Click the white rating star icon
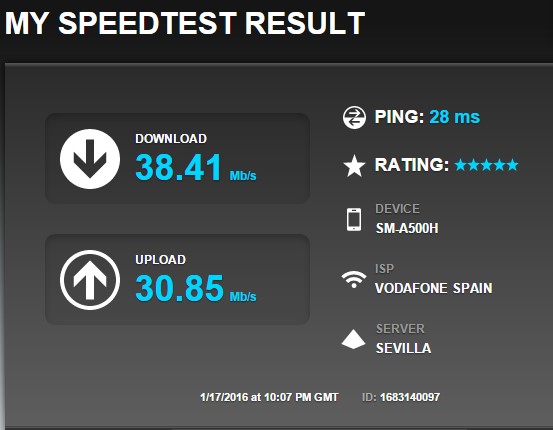The image size is (553, 430). [x=354, y=165]
